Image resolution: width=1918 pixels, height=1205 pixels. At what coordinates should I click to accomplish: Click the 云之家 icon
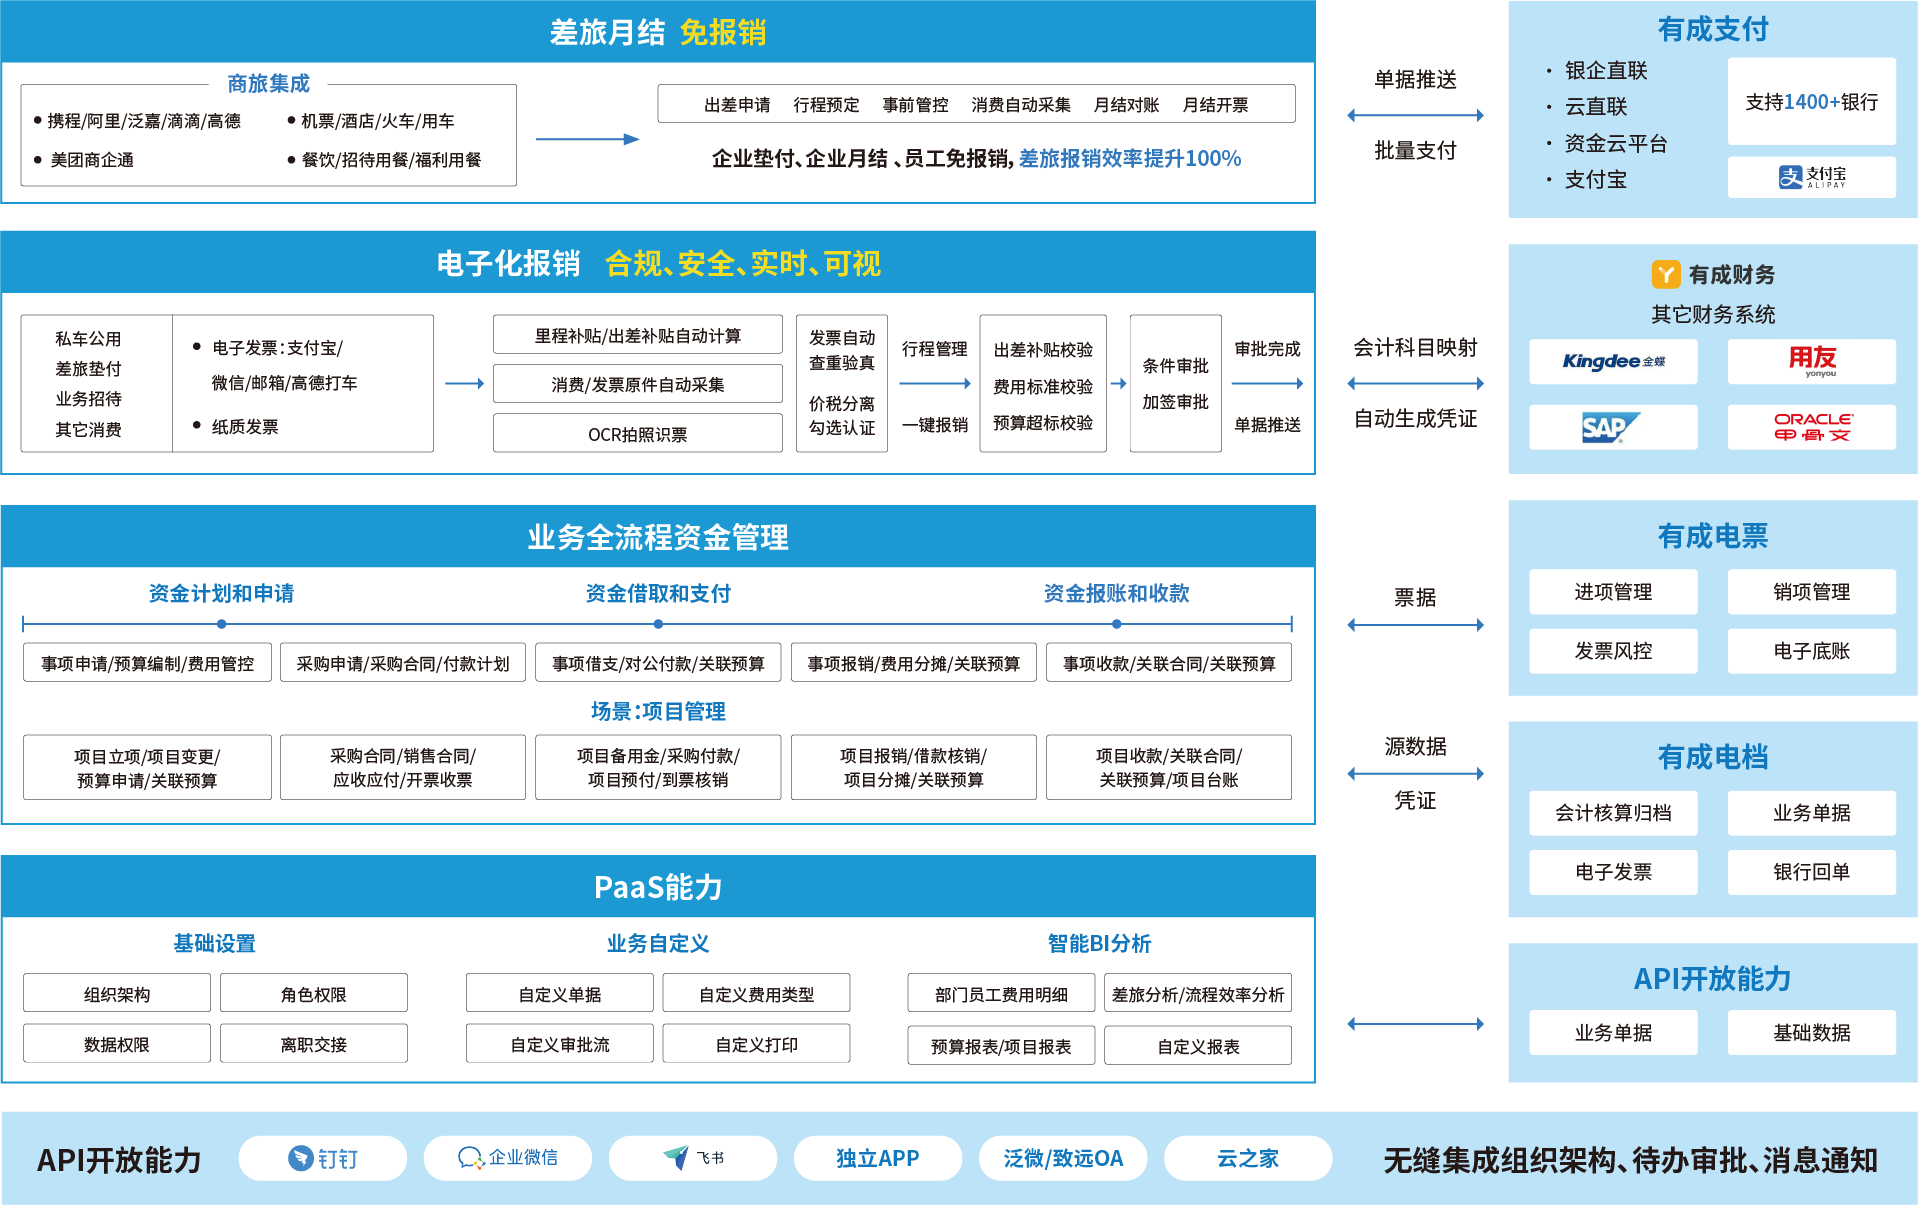point(1246,1158)
